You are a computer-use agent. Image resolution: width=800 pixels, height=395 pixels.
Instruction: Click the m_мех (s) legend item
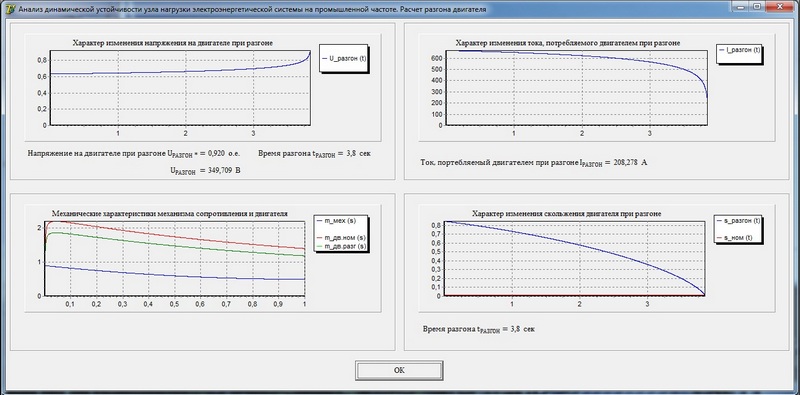[x=339, y=221]
